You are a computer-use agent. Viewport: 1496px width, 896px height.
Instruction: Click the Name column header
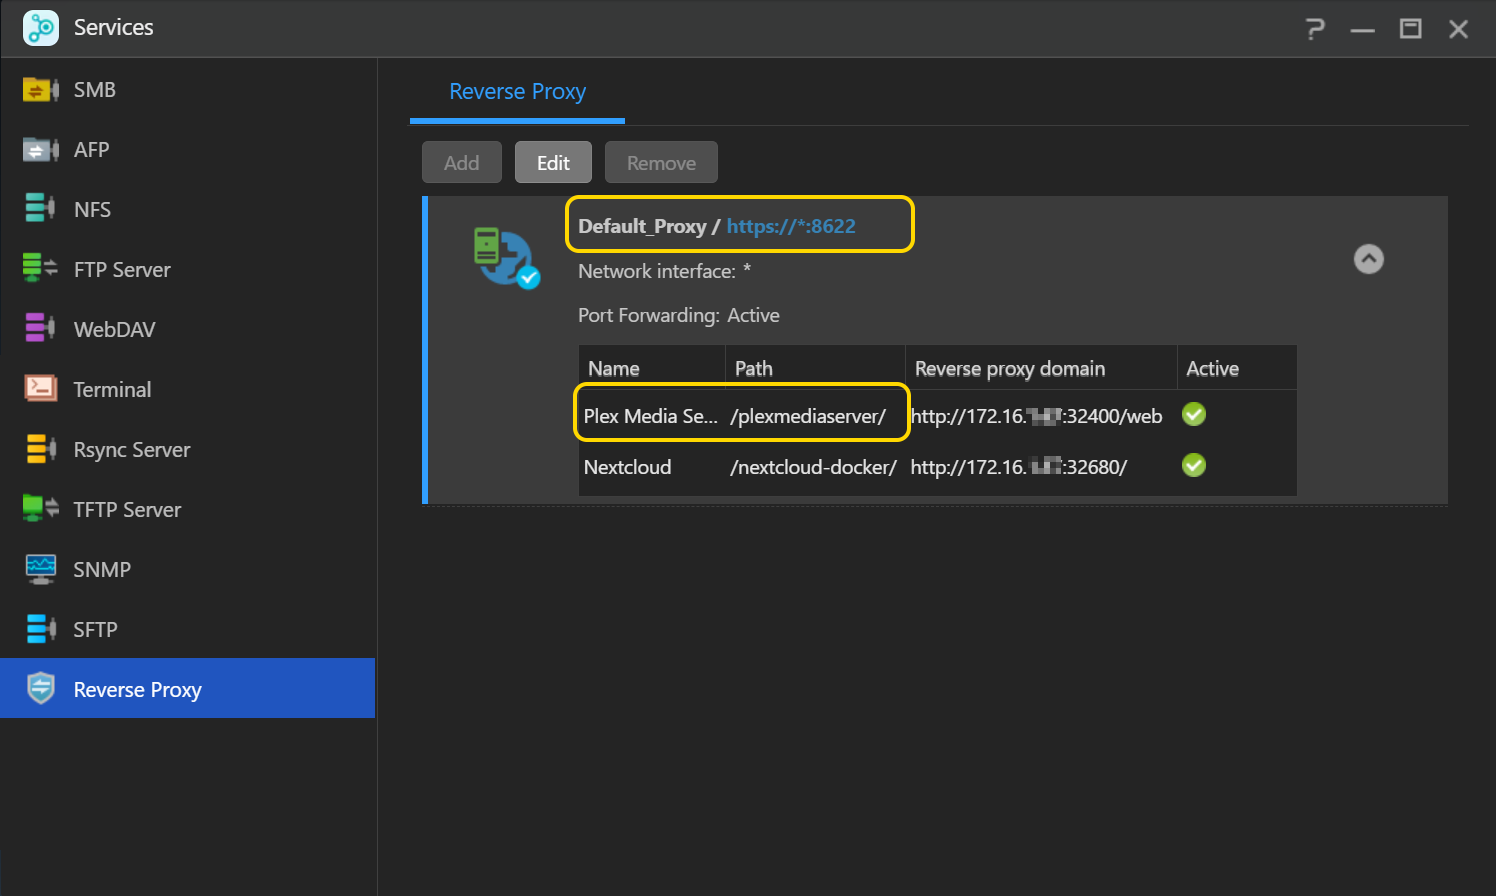coord(652,368)
